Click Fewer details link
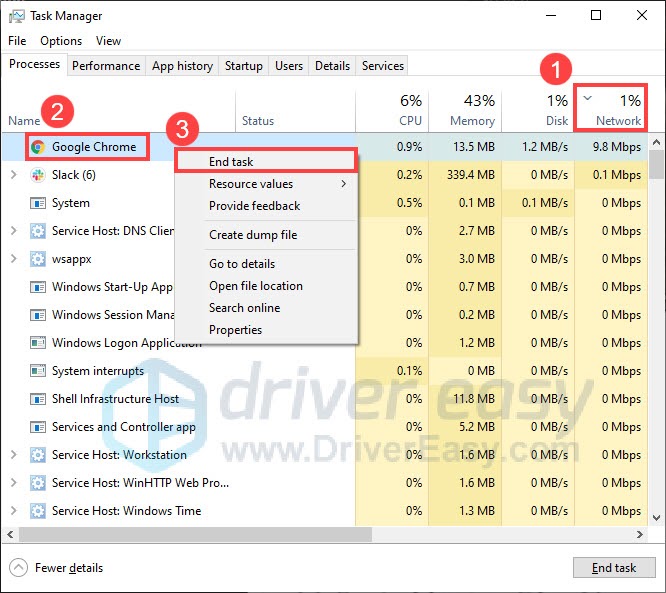This screenshot has width=666, height=593. [x=69, y=568]
